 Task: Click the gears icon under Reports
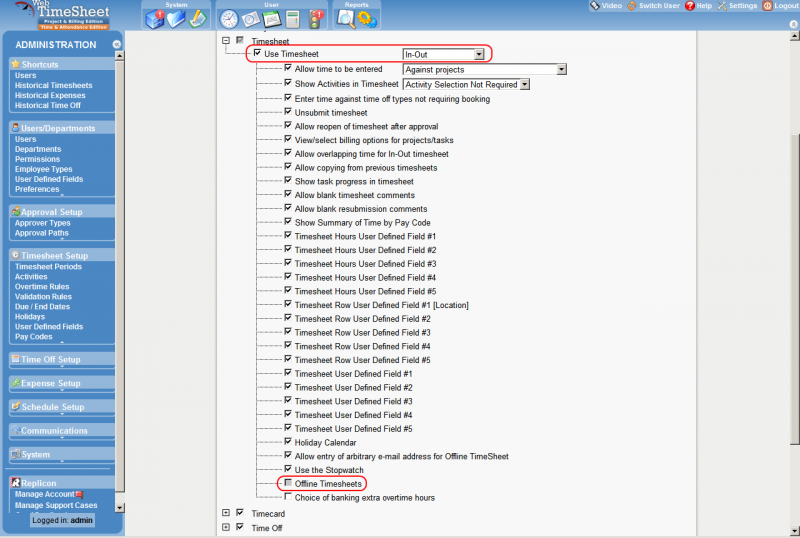coord(367,19)
